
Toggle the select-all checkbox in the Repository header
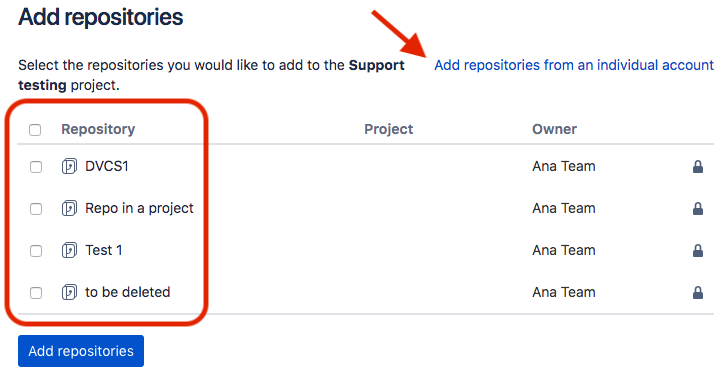35,130
